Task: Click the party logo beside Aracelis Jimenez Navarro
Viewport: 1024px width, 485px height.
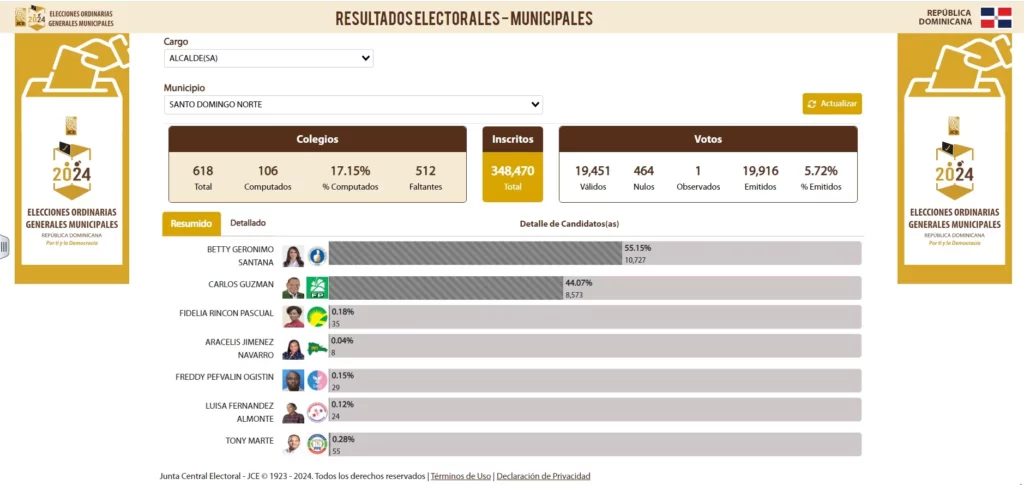Action: 317,349
